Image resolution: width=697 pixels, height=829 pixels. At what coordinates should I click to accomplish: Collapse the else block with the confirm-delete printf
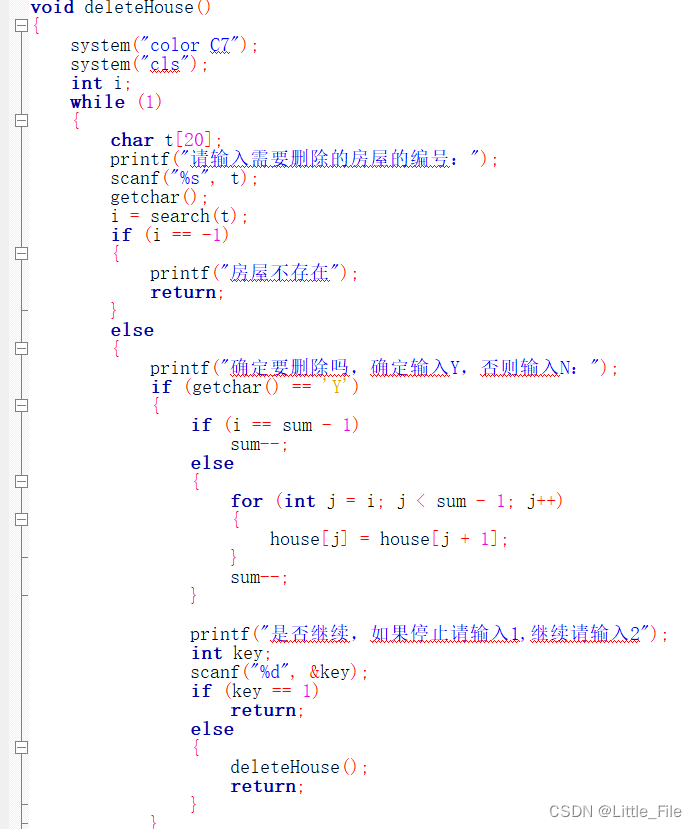click(x=21, y=348)
